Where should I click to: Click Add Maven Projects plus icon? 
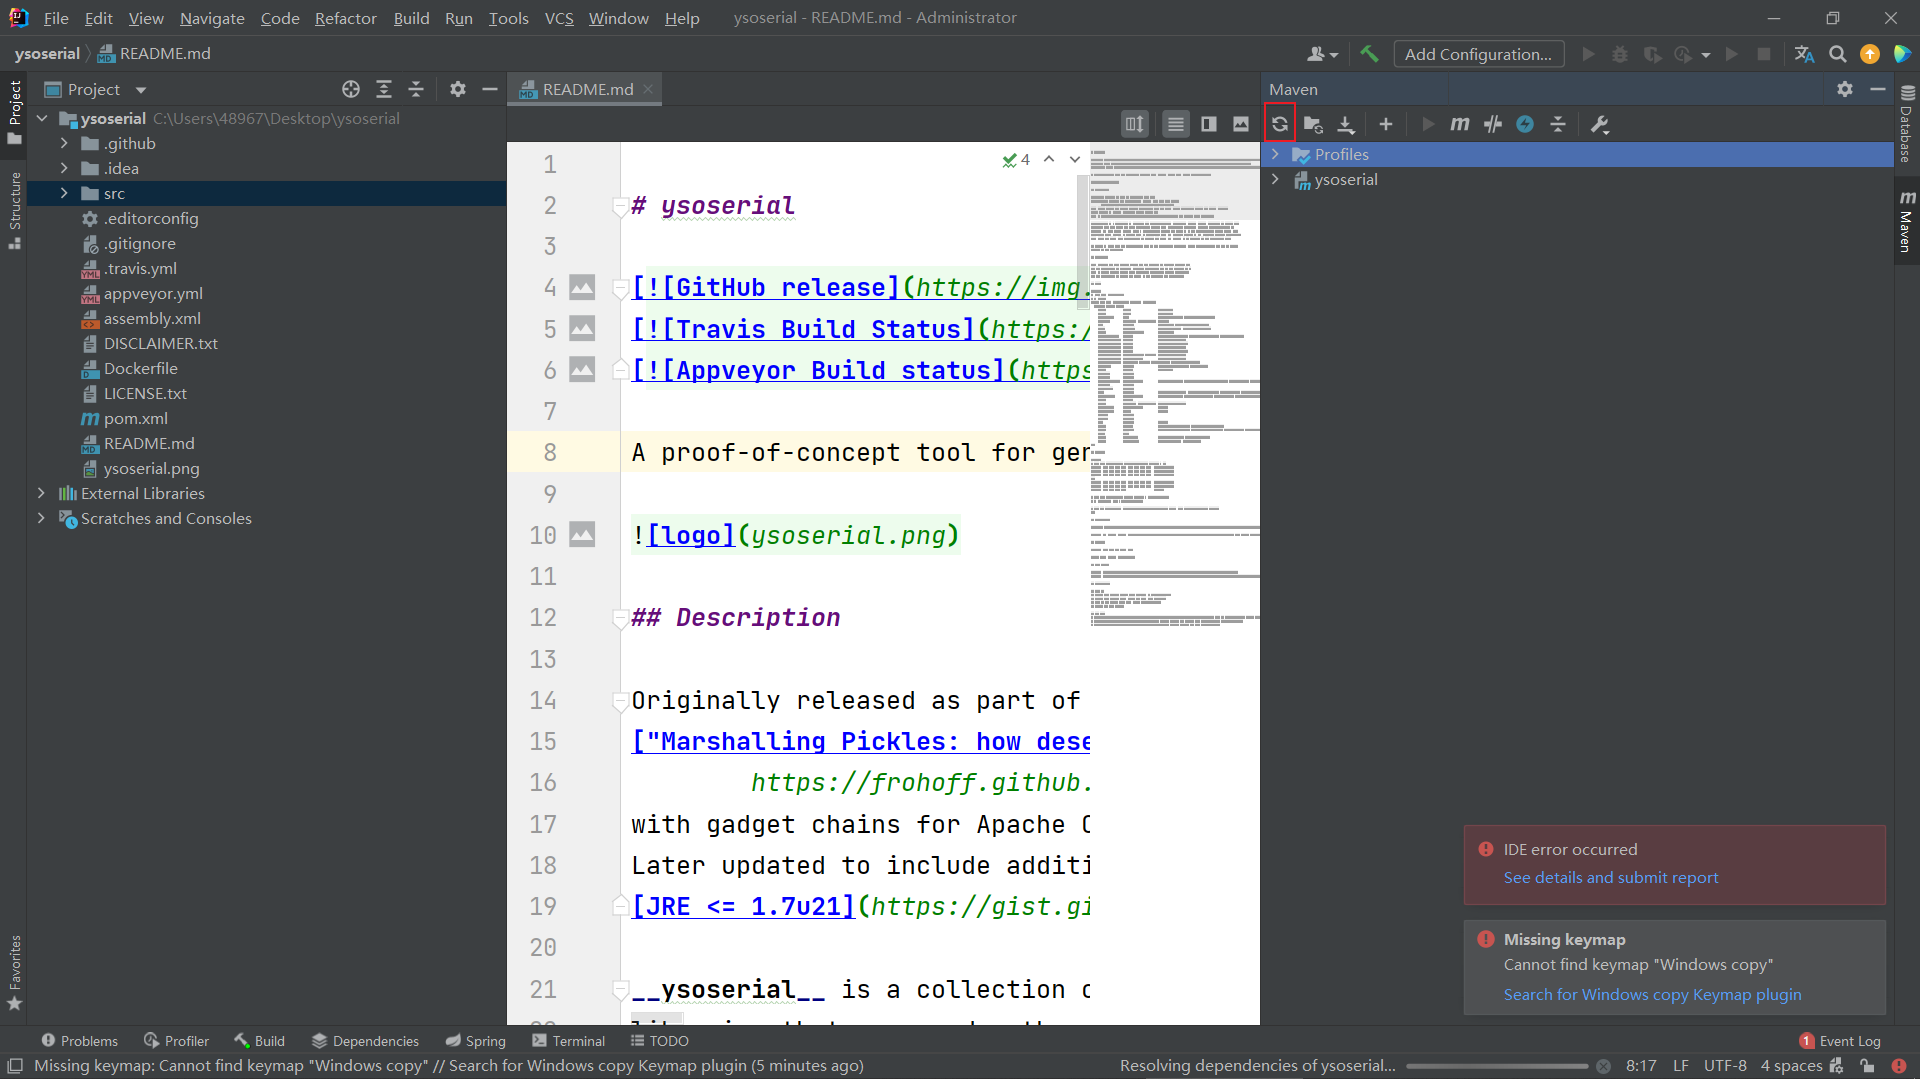tap(1385, 124)
